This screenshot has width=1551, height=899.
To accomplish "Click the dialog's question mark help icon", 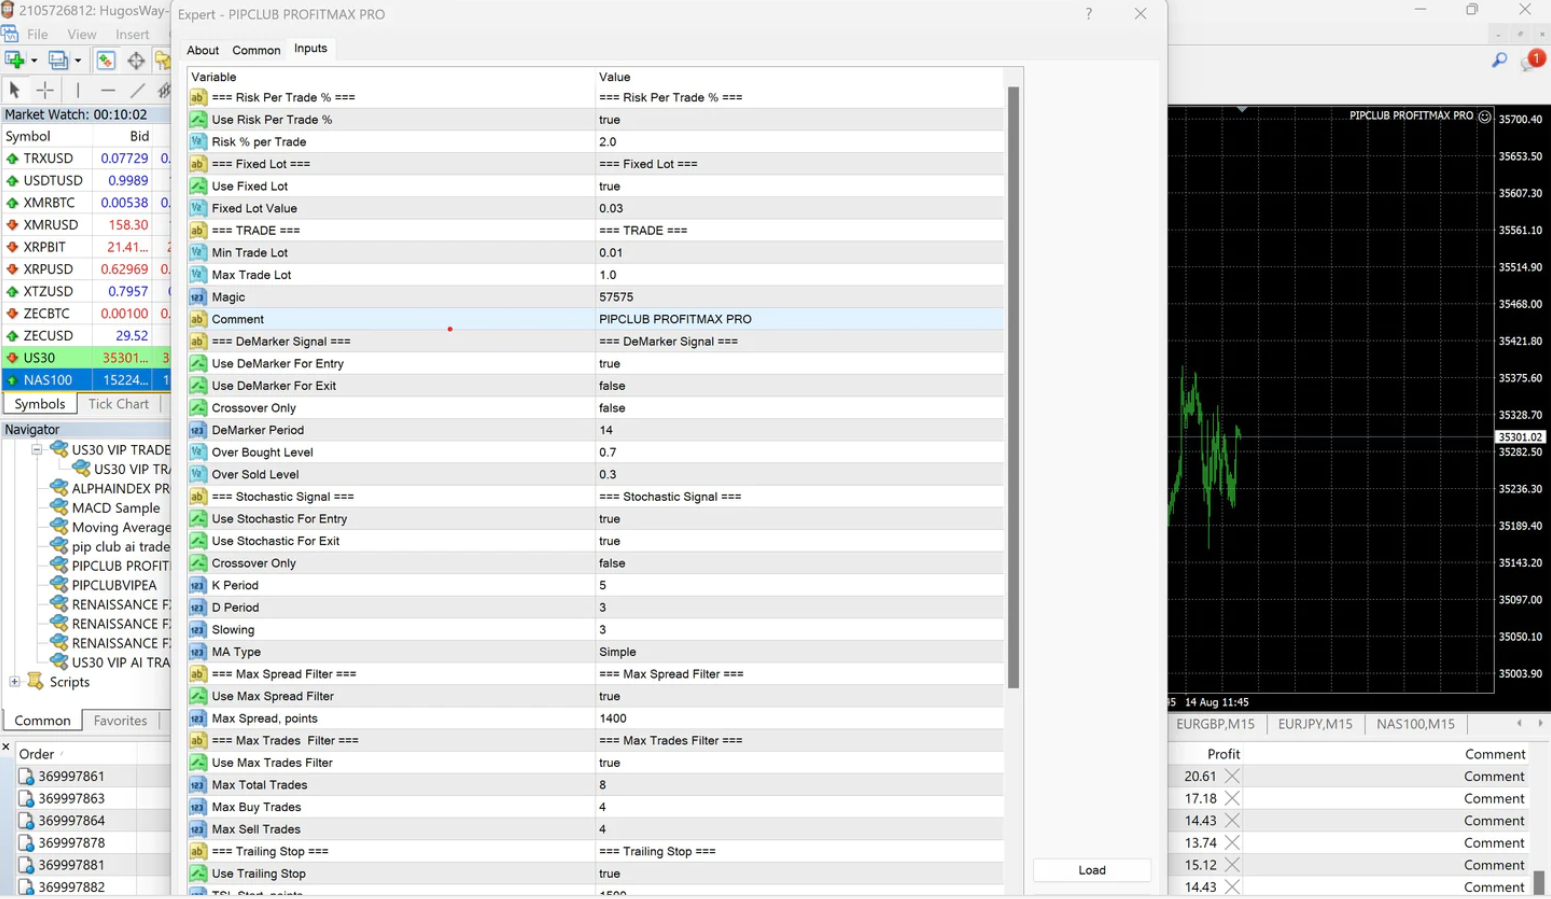I will [1088, 14].
